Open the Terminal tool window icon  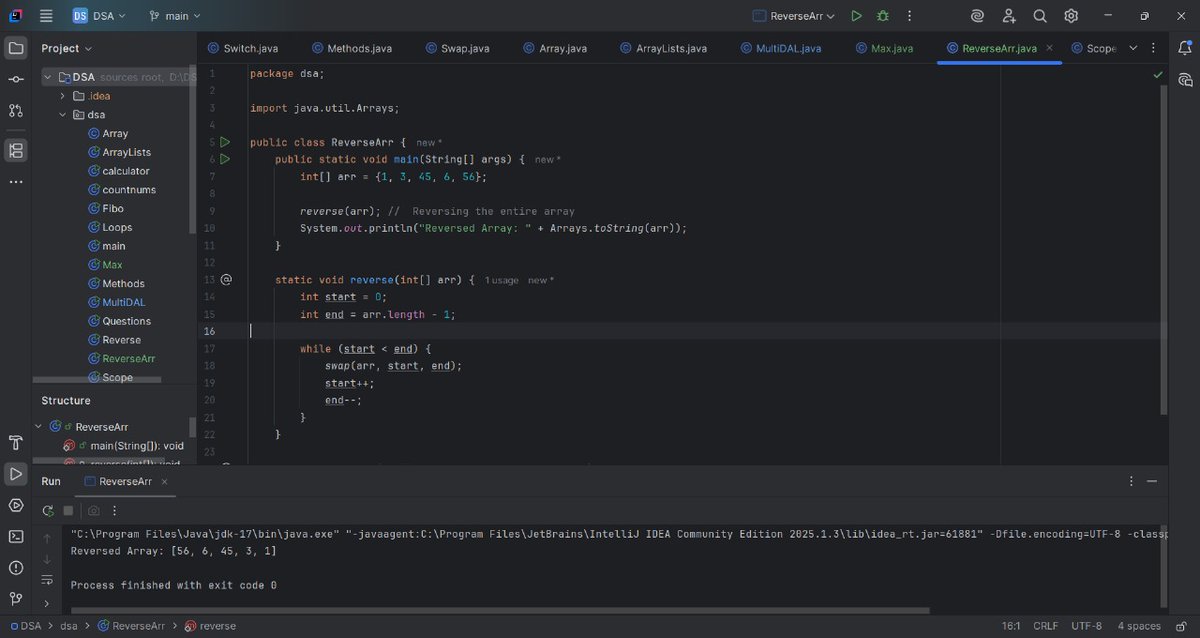tap(16, 536)
